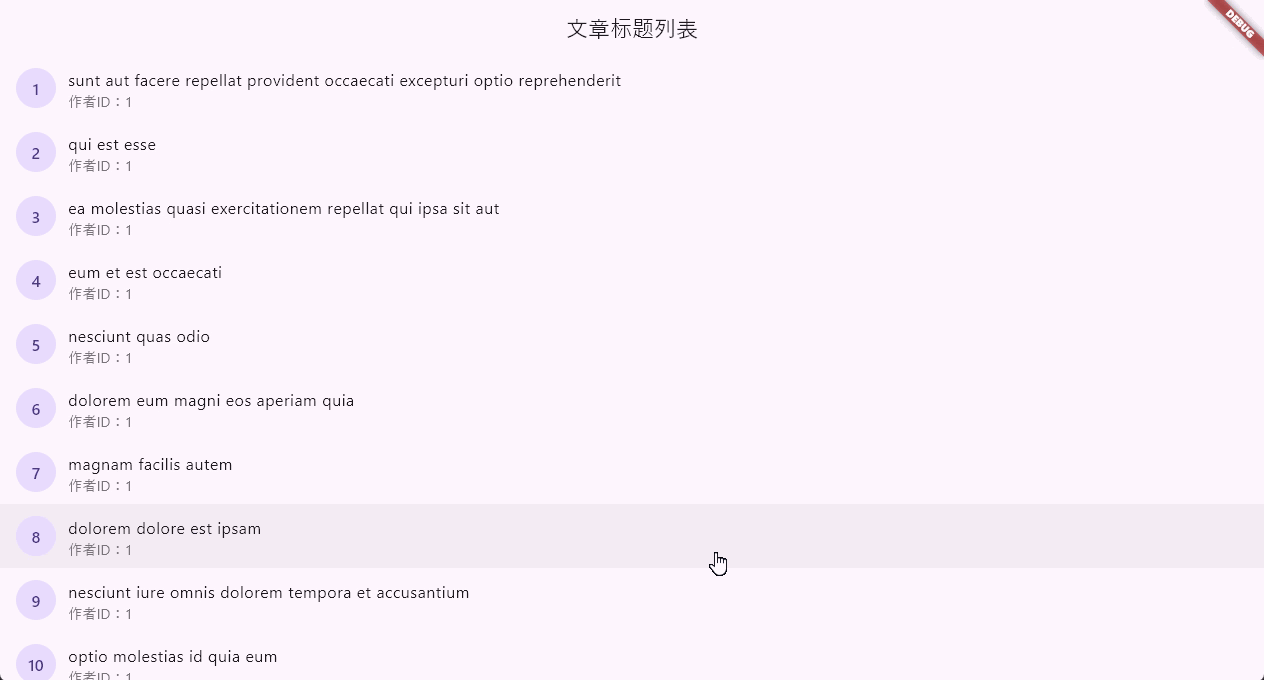Image resolution: width=1264 pixels, height=680 pixels.
Task: Select the "magnam facilis autem" row
Action: tap(150, 465)
